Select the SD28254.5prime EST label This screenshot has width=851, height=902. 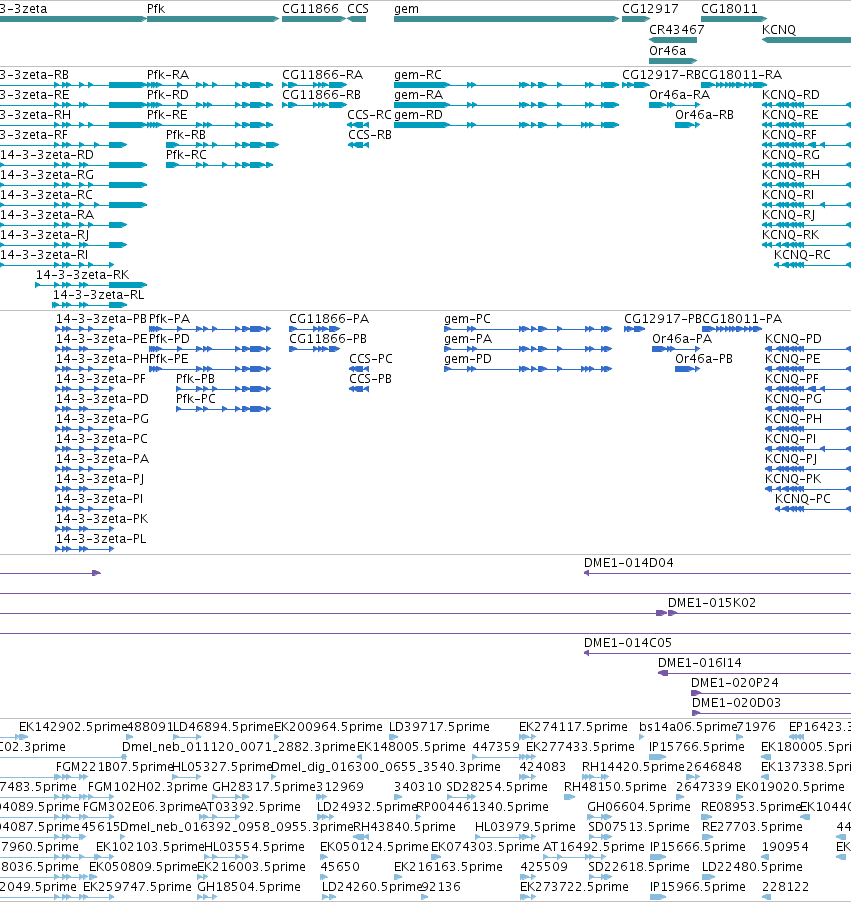pyautogui.click(x=497, y=786)
